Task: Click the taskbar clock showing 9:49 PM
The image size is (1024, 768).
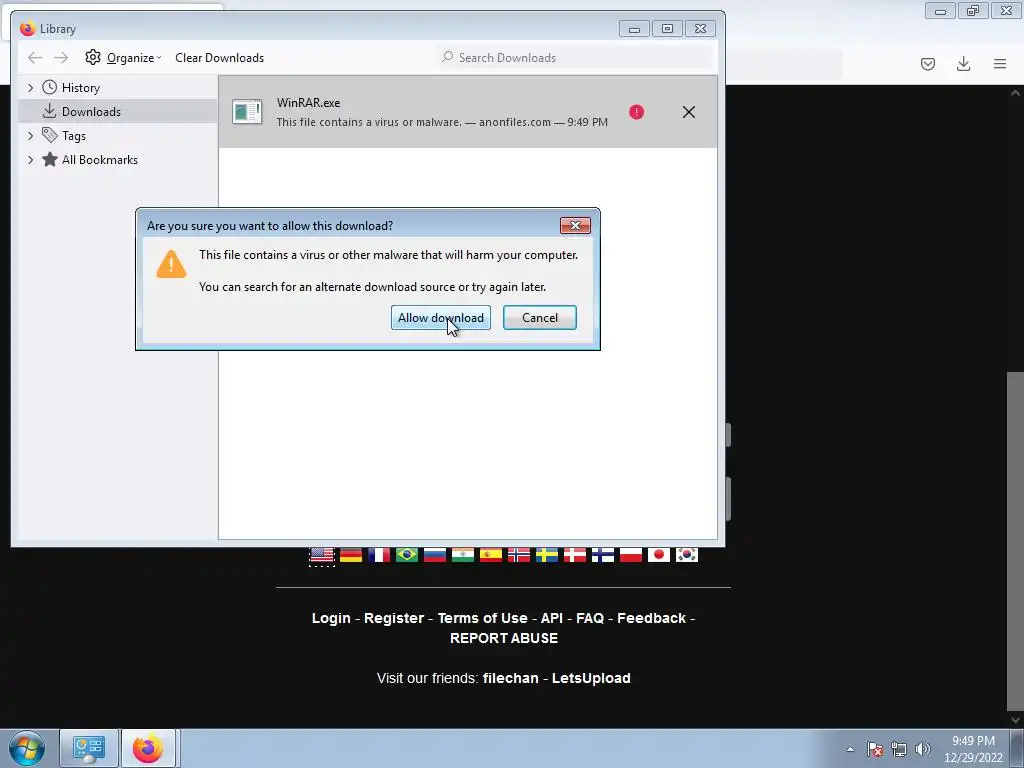Action: coord(973,749)
